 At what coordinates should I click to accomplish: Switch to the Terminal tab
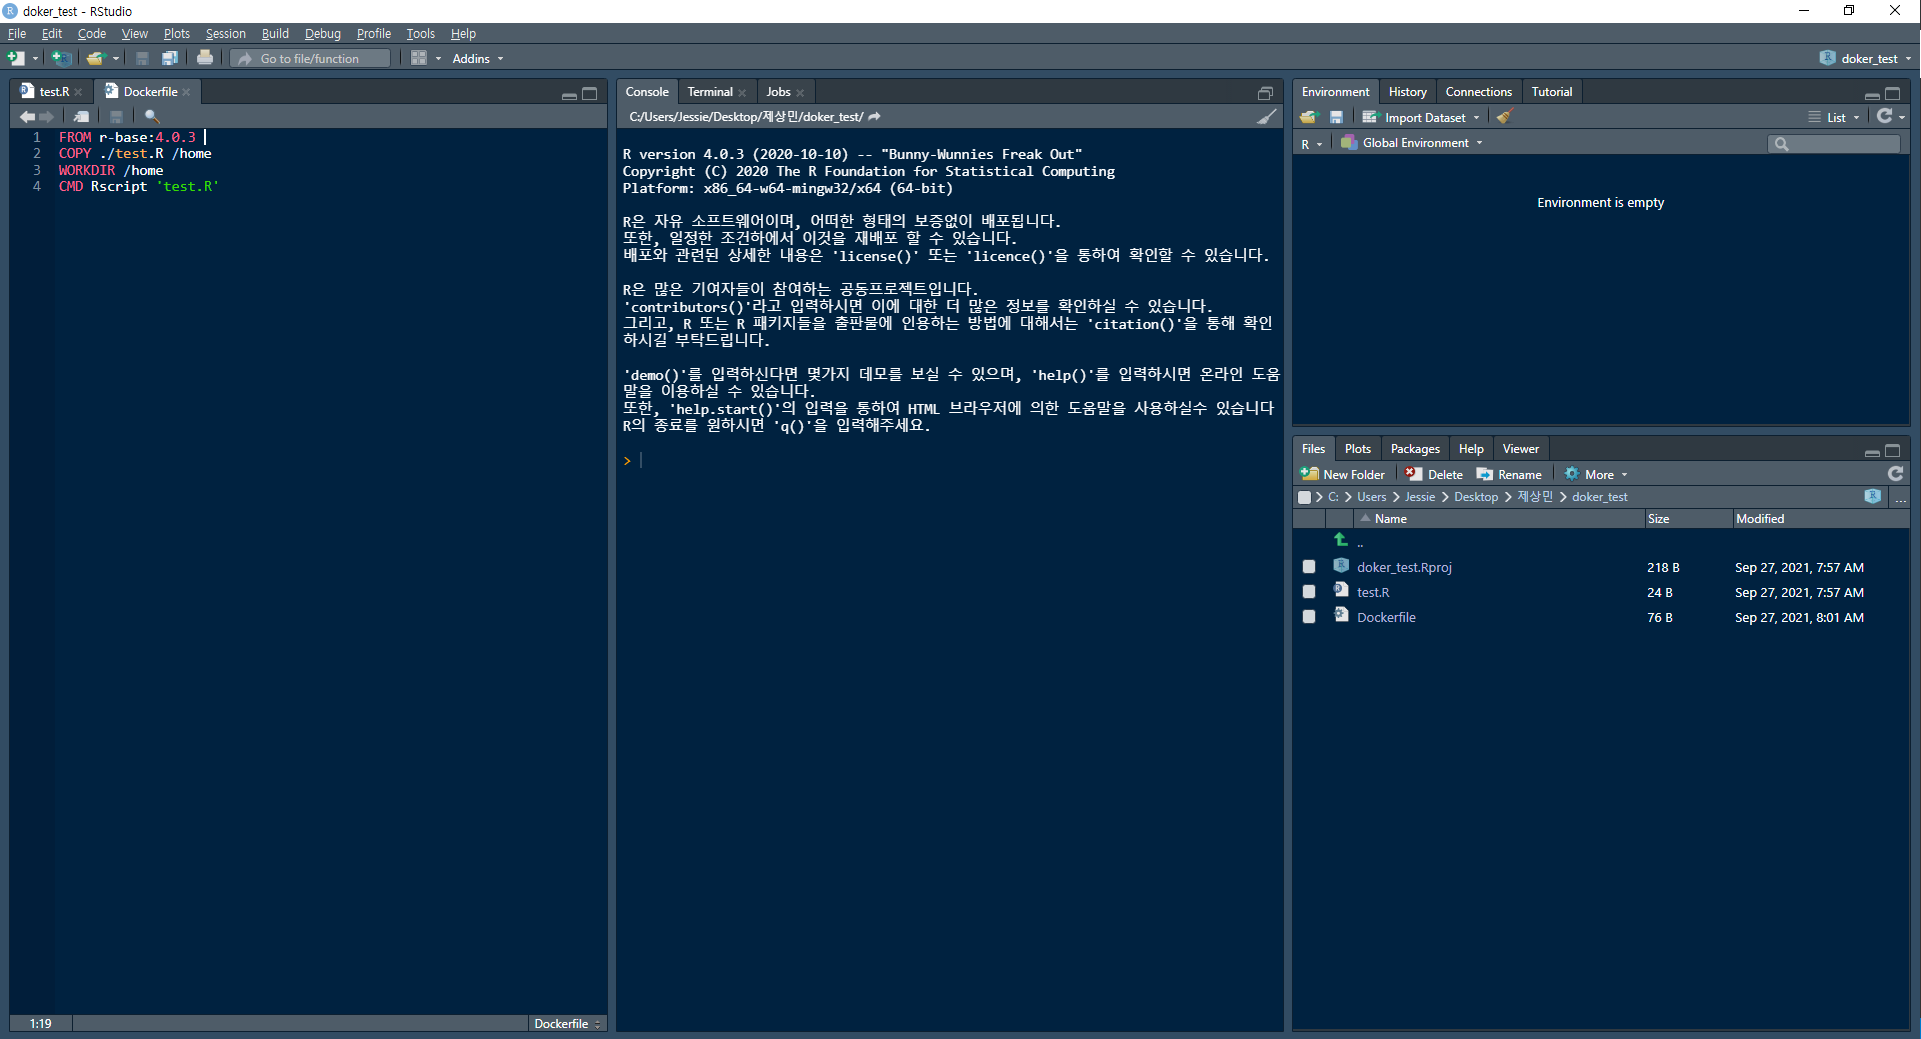[710, 92]
